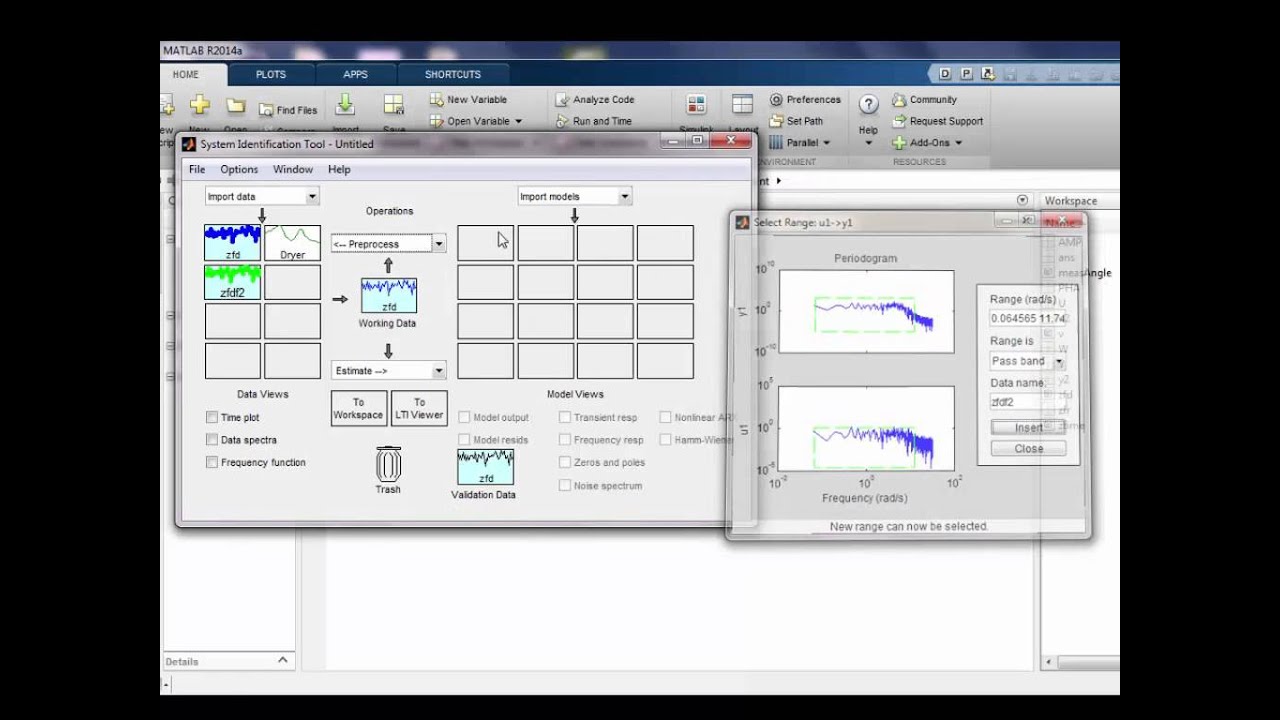Open the Workspace panel actions menu
The width and height of the screenshot is (1280, 720).
[1022, 201]
